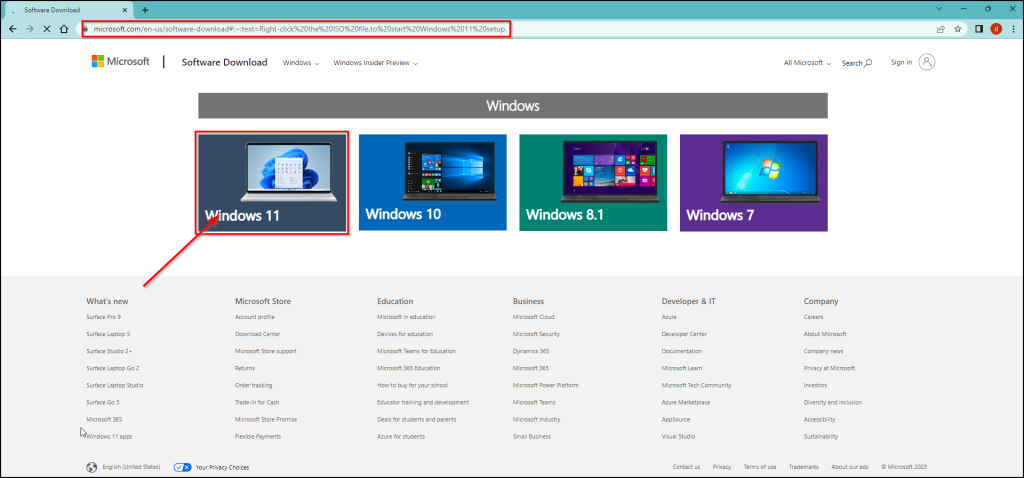This screenshot has width=1024, height=478.
Task: Expand the Windows Insider Preview menu
Action: 375,63
